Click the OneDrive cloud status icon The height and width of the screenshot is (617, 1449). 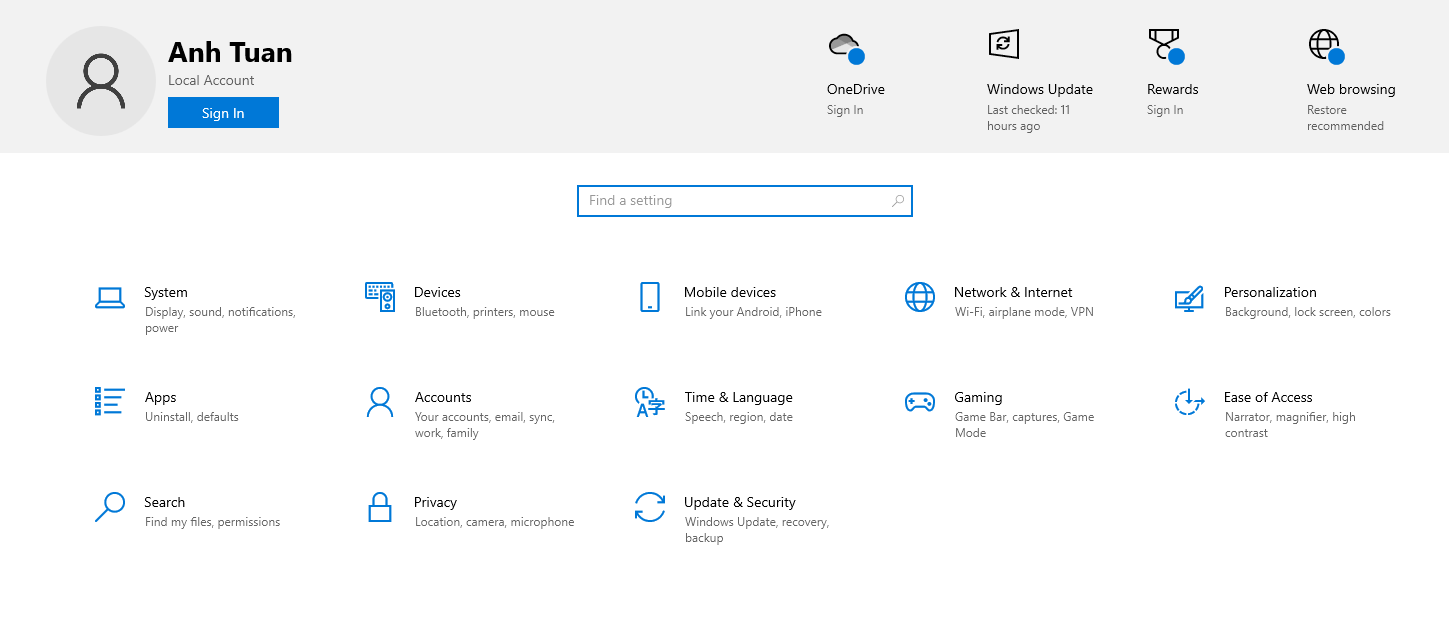(844, 46)
